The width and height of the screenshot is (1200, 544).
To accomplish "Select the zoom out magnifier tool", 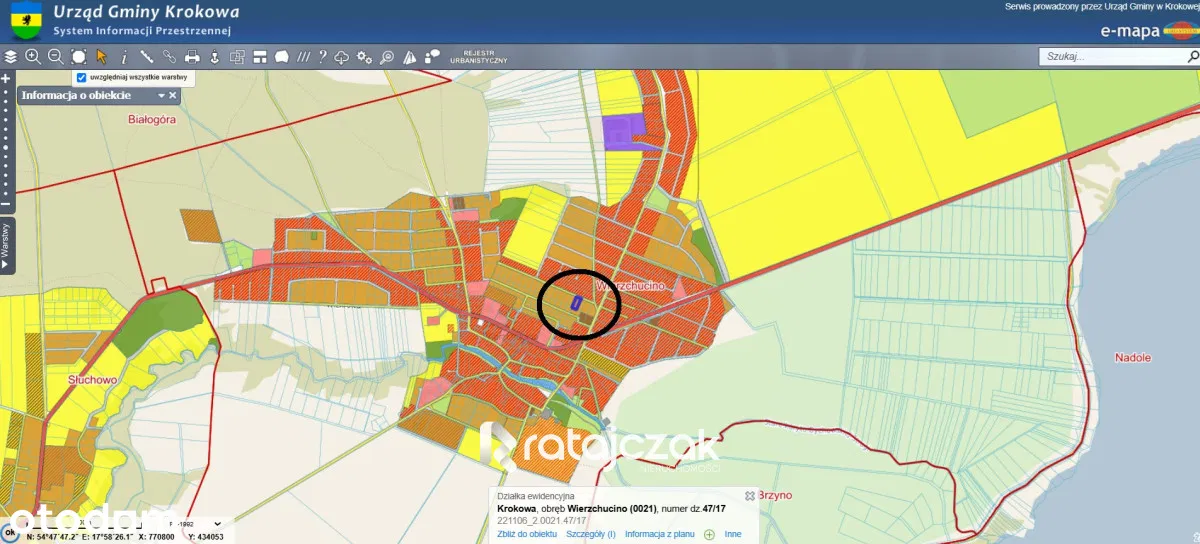I will pos(56,57).
